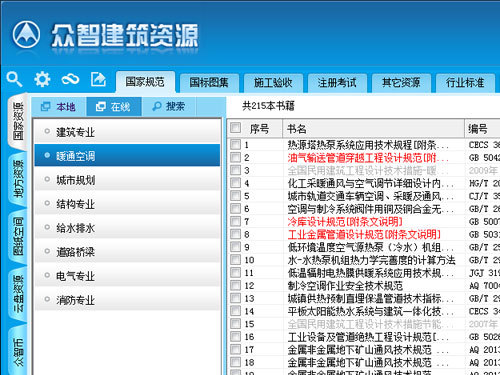
Task: Switch to the 施工验收 tab
Action: (x=273, y=83)
